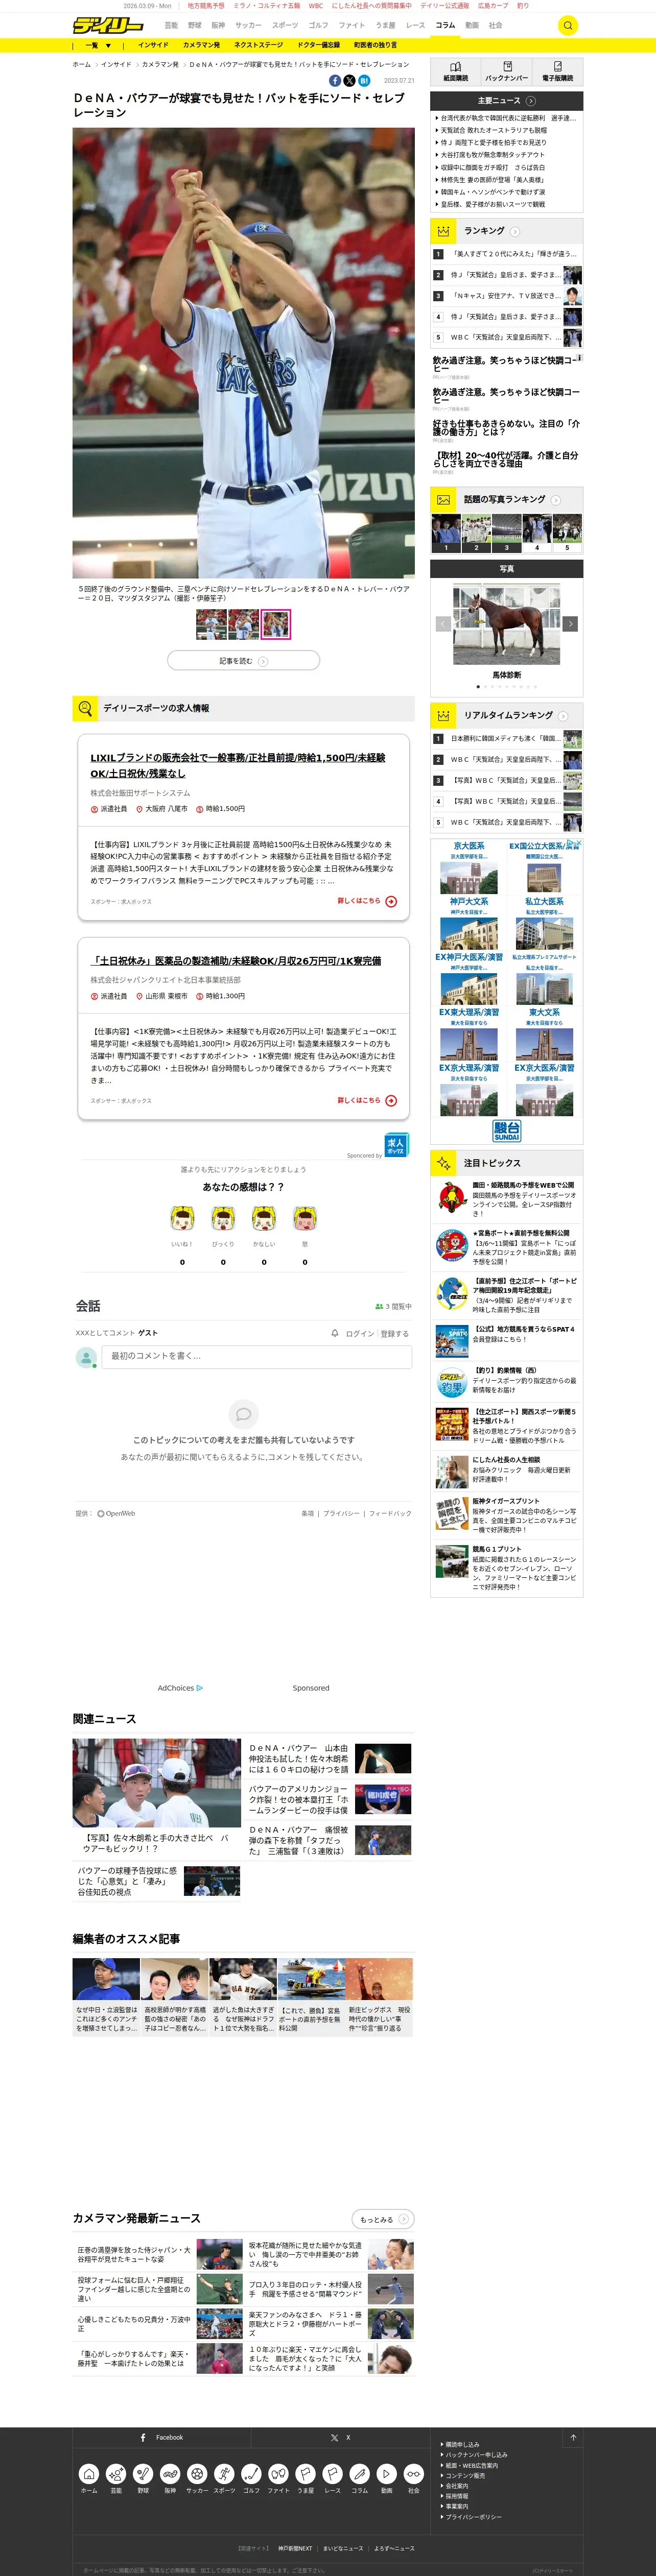This screenshot has height=2576, width=656.
Task: Click もっとみる for カメラマン最新ニュース
Action: pyautogui.click(x=383, y=2219)
